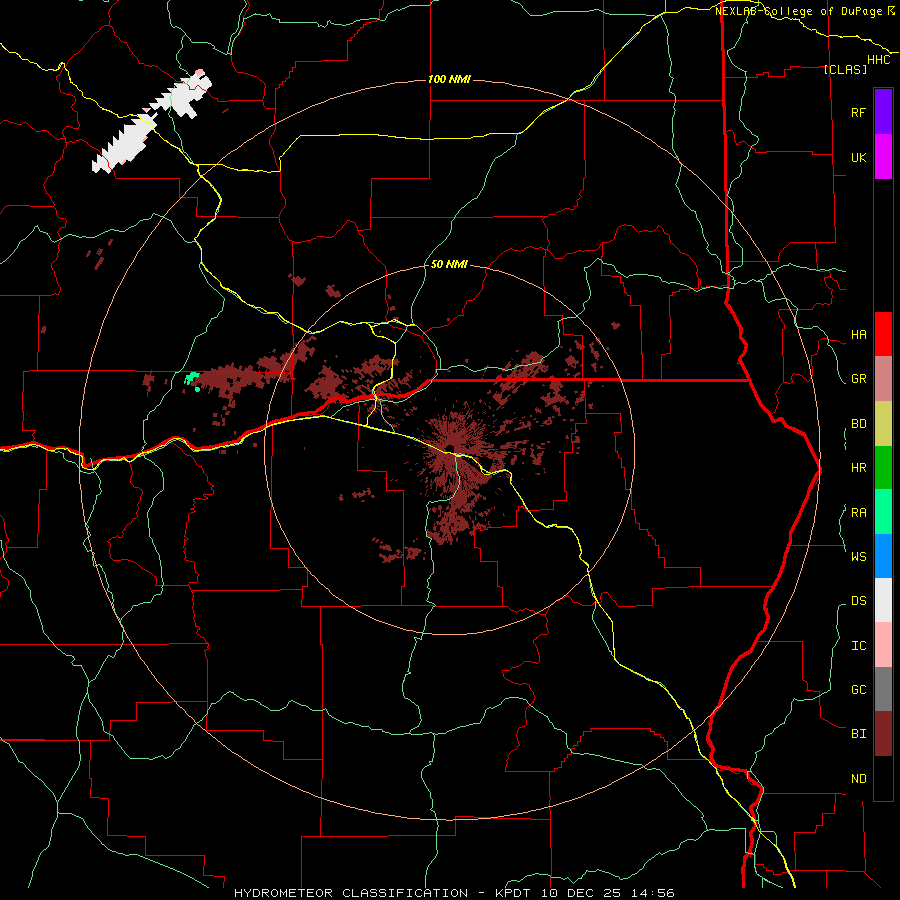Click the 50 NMI range ring label
This screenshot has width=900, height=900.
click(x=449, y=264)
